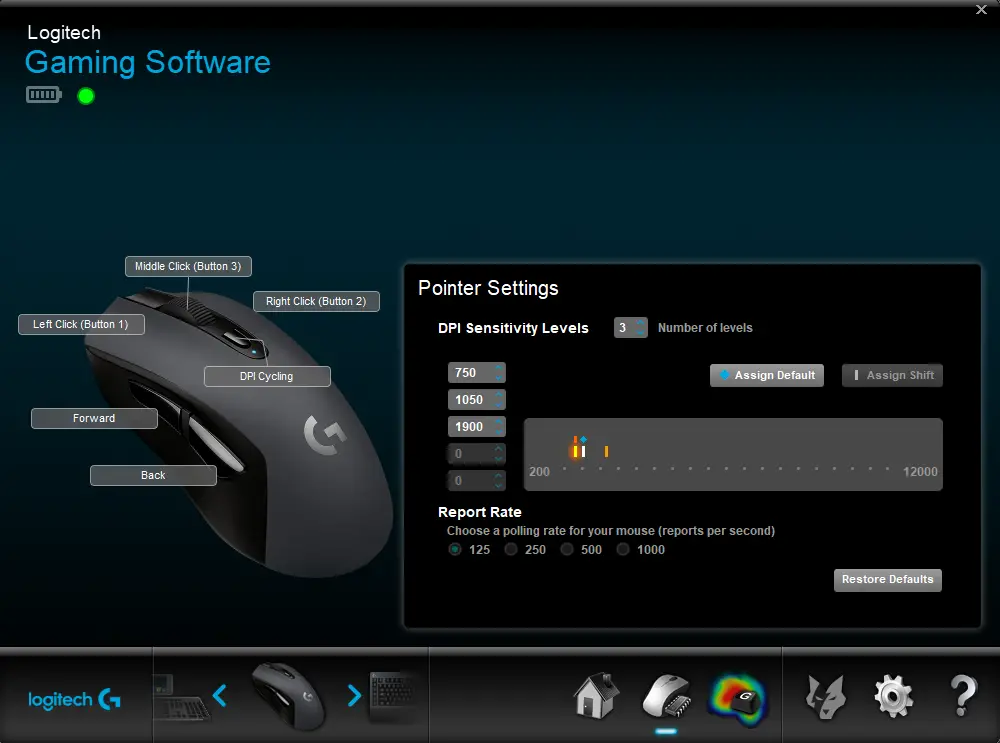This screenshot has width=1000, height=743.
Task: Click the green connection status indicator
Action: pos(86,96)
